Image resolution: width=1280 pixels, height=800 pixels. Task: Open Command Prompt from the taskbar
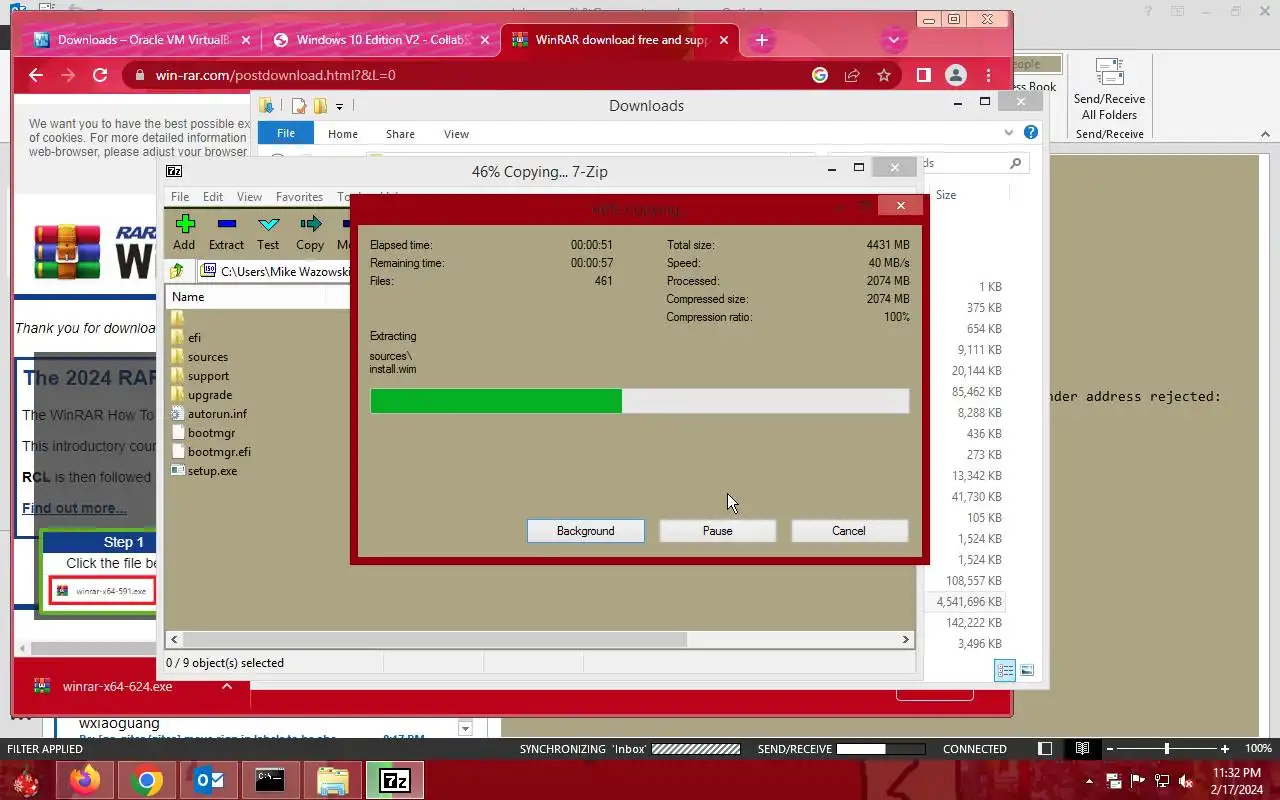tap(270, 780)
